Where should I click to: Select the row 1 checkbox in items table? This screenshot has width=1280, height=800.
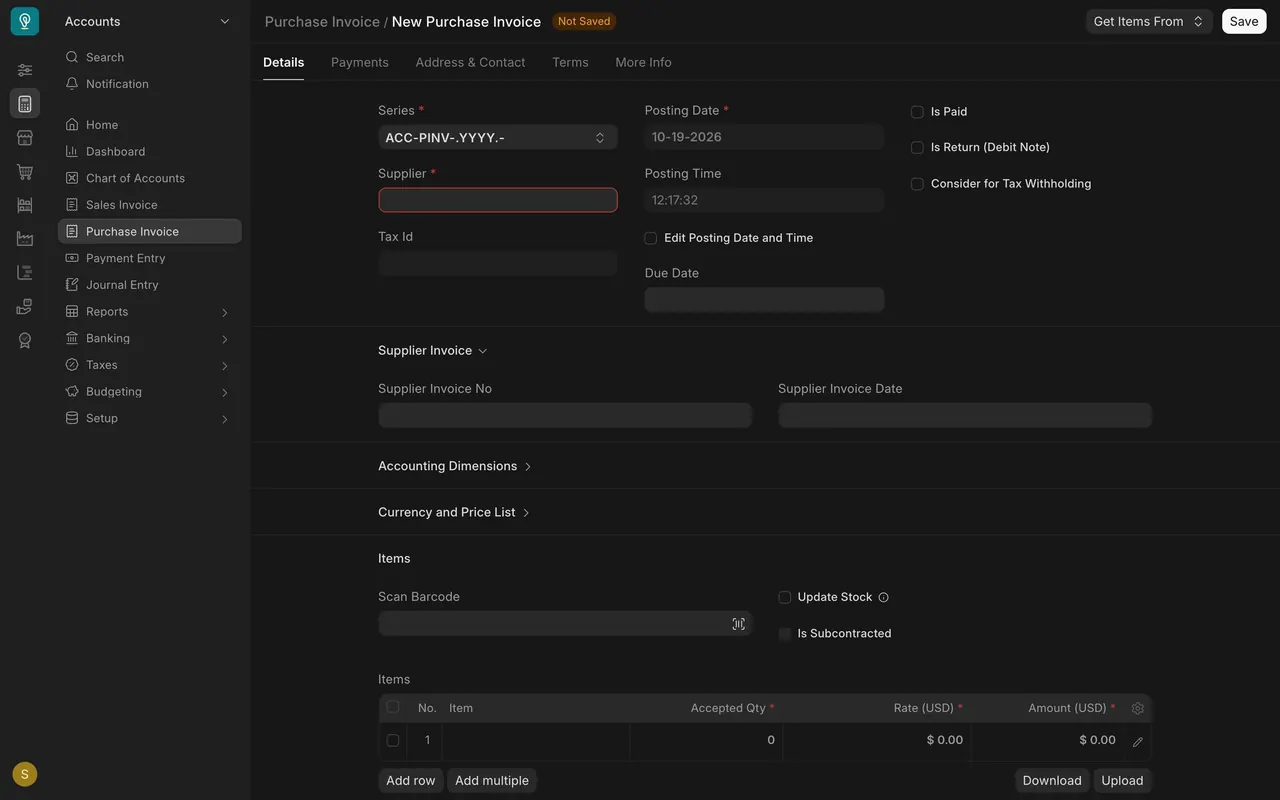coord(393,740)
